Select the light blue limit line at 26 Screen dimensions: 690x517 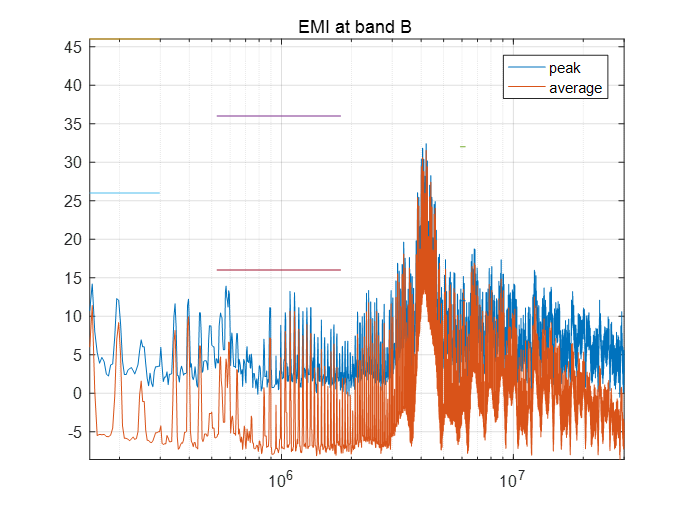pos(124,193)
